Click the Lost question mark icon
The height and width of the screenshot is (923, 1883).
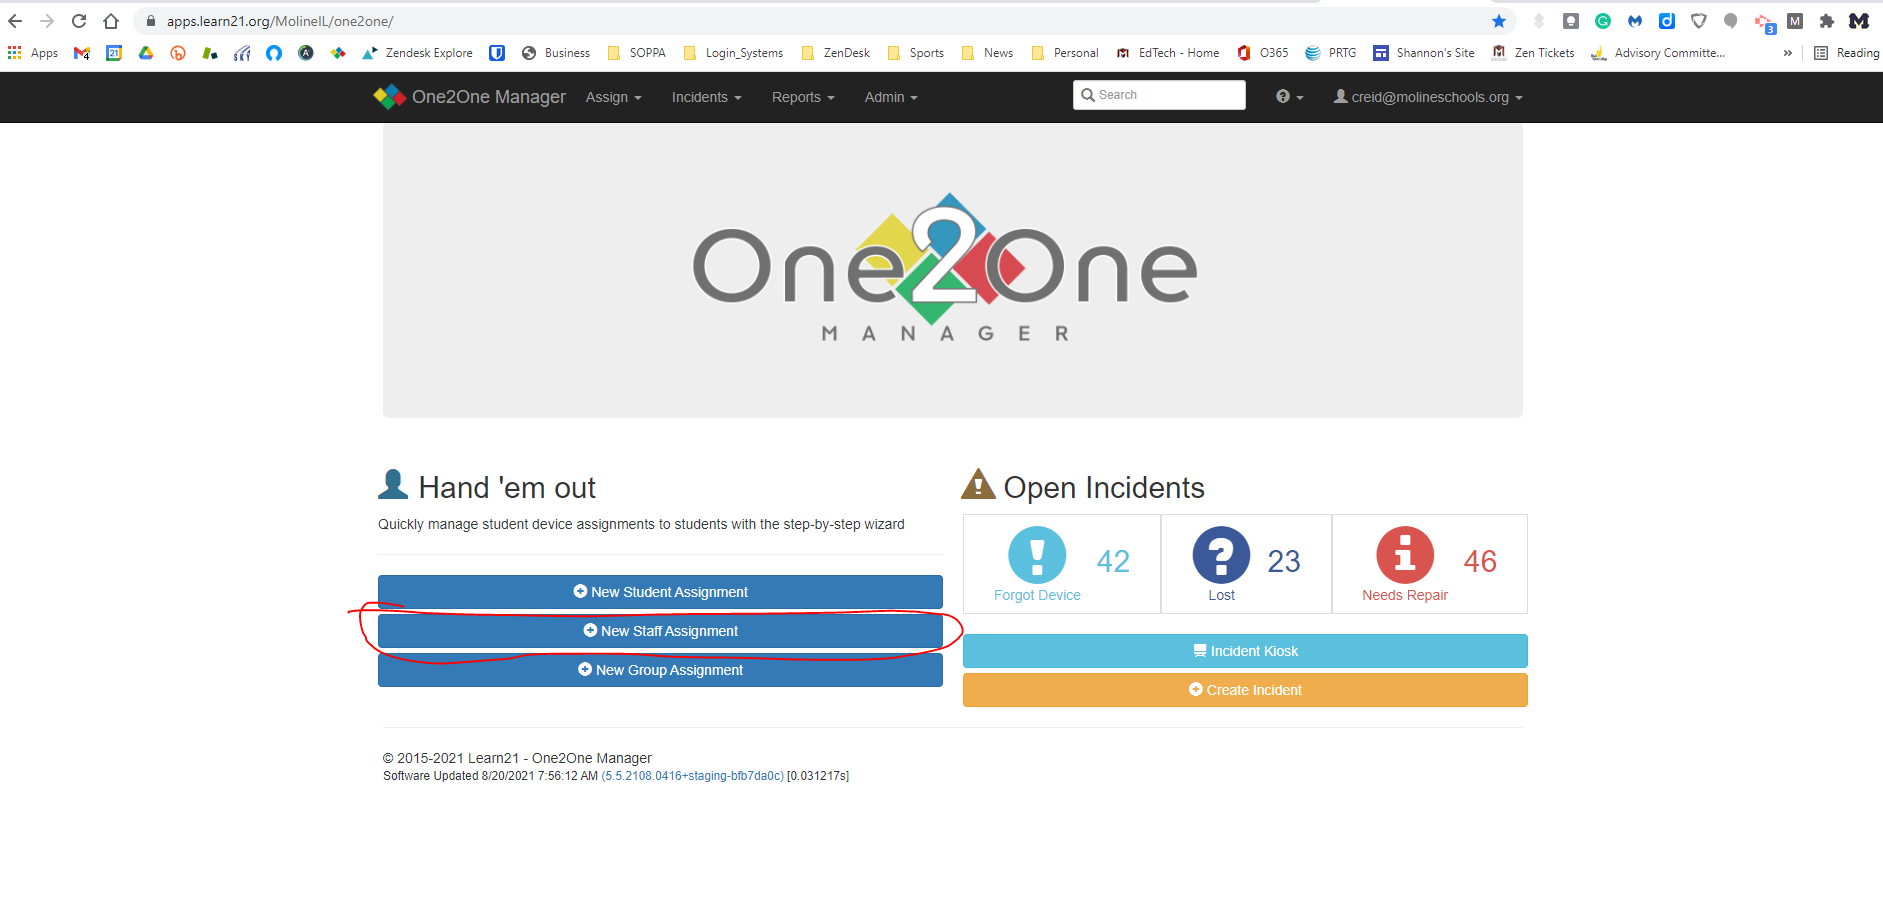(x=1221, y=555)
